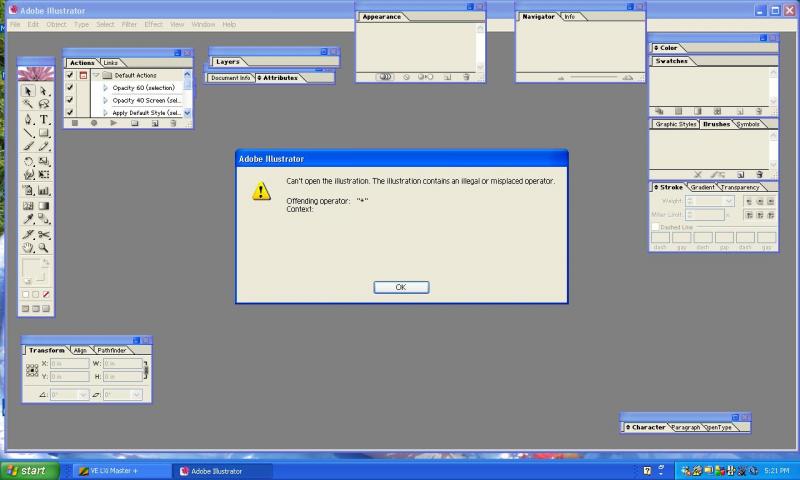The width and height of the screenshot is (800, 480).
Task: Open the Transform shear angle dropdown
Action: tap(136, 395)
